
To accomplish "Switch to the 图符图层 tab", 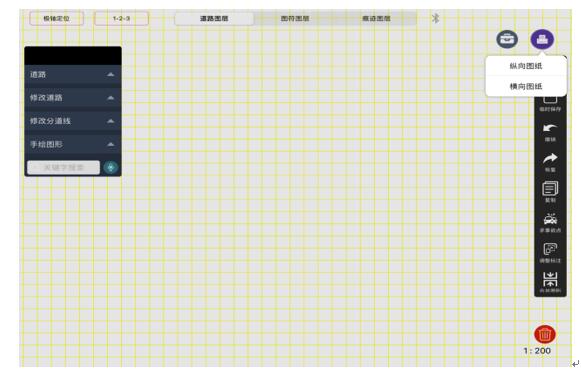I will pyautogui.click(x=295, y=18).
